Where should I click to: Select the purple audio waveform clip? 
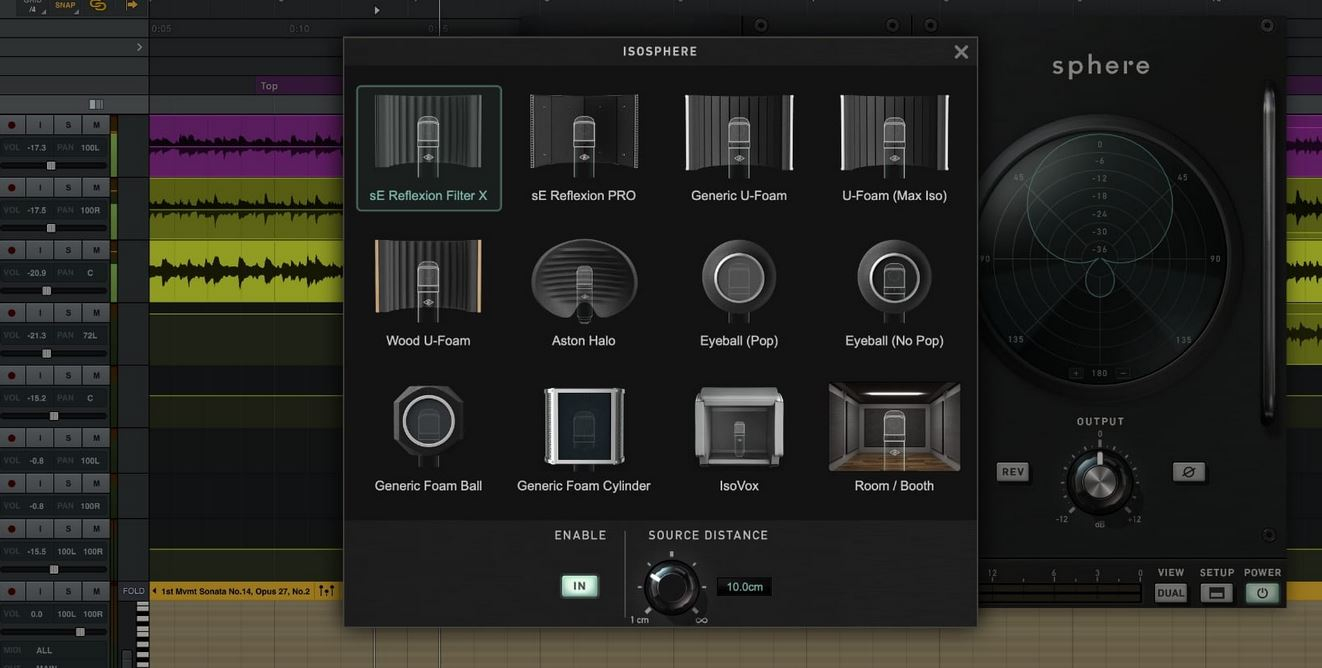point(246,146)
